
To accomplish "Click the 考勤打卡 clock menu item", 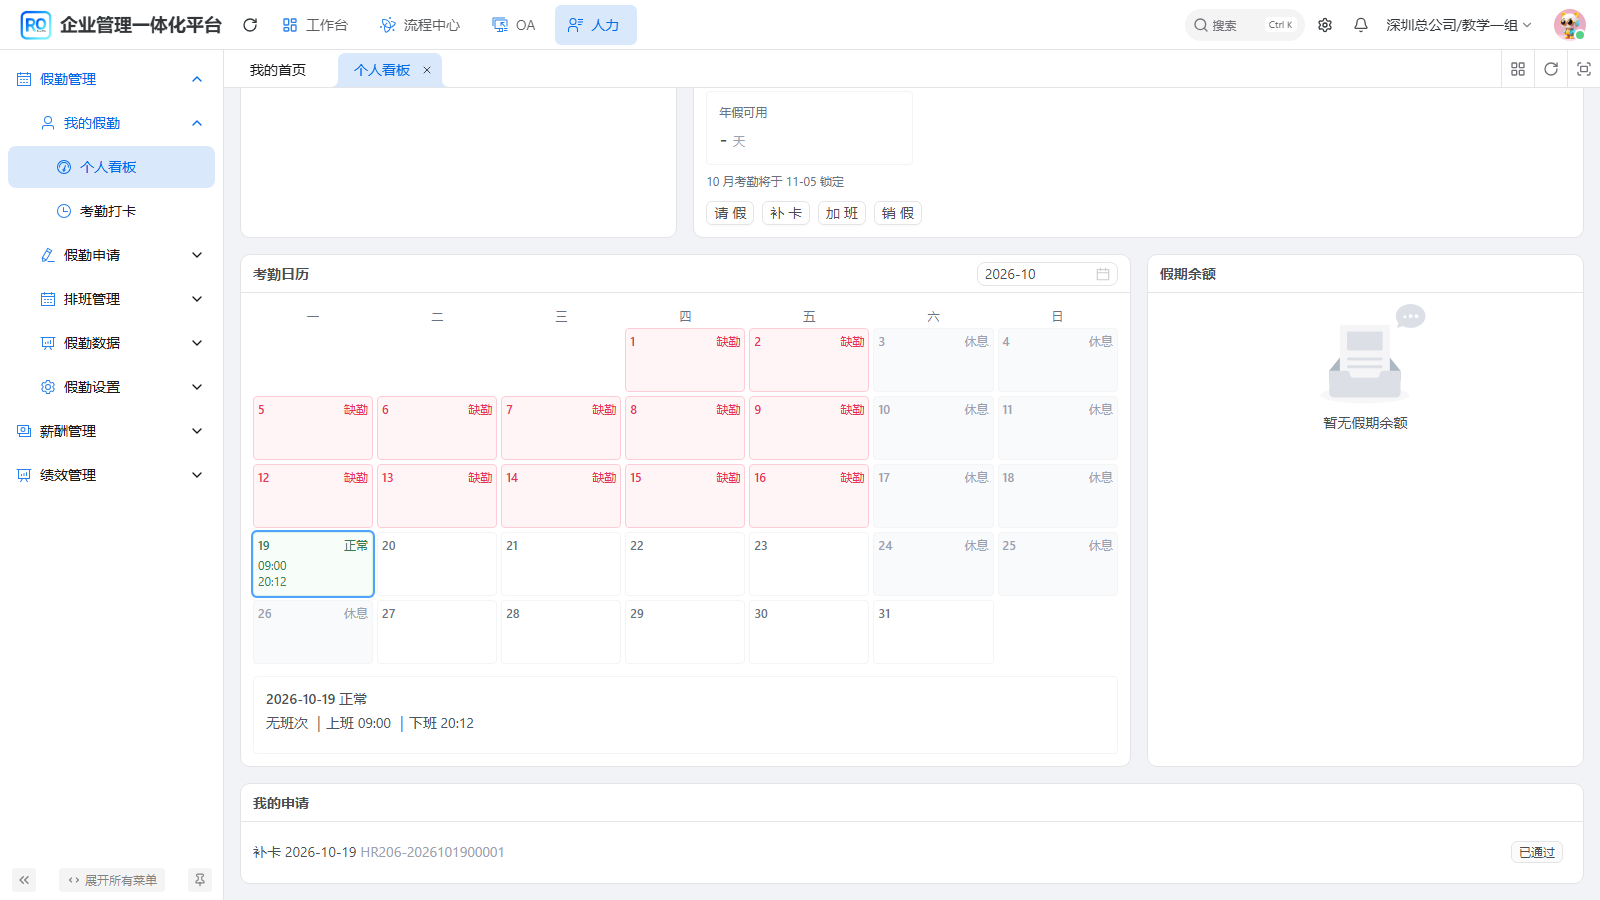I will pyautogui.click(x=111, y=211).
